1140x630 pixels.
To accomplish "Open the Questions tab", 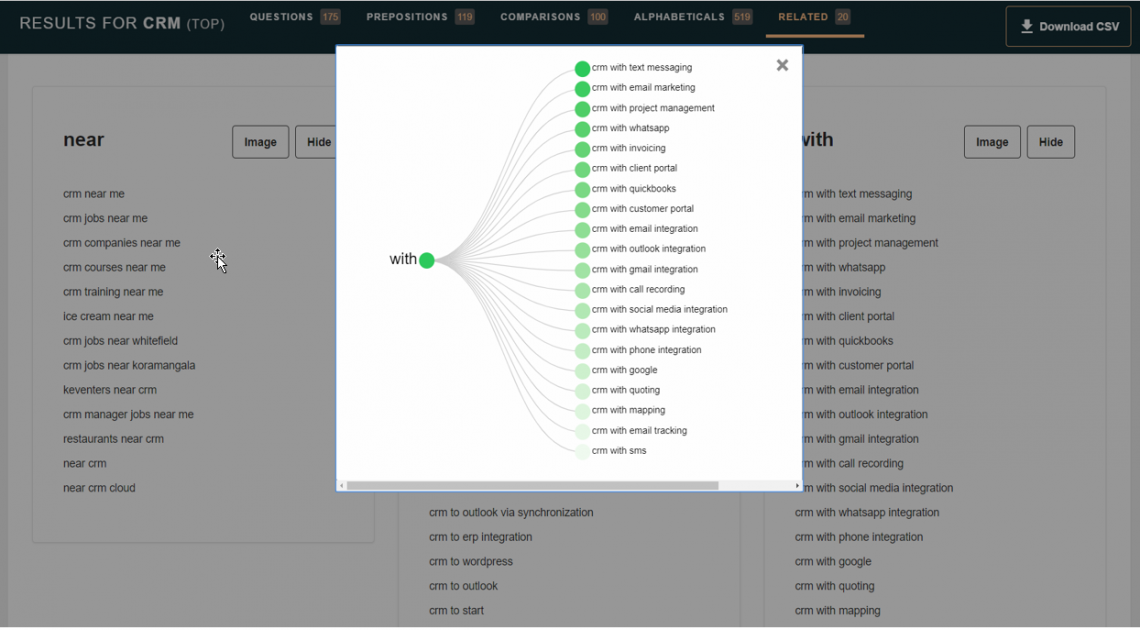I will point(294,17).
